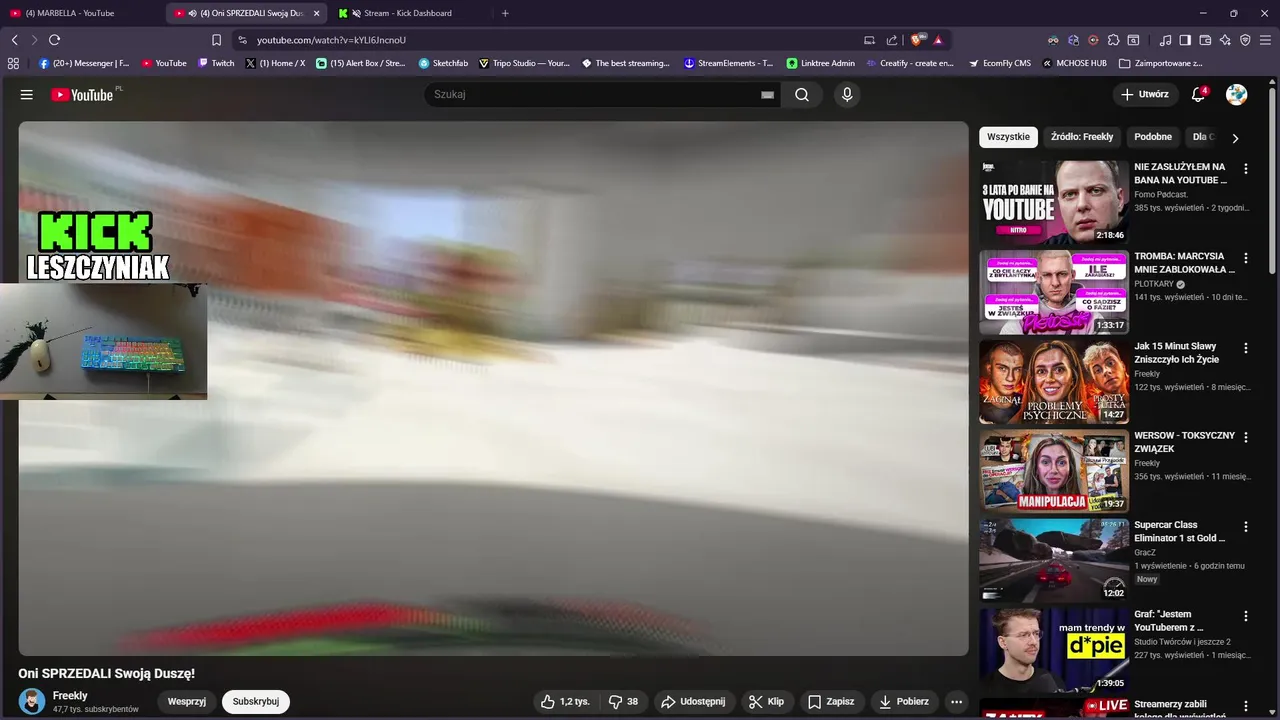Click the address bar URL
The height and width of the screenshot is (720, 1280).
pyautogui.click(x=331, y=40)
